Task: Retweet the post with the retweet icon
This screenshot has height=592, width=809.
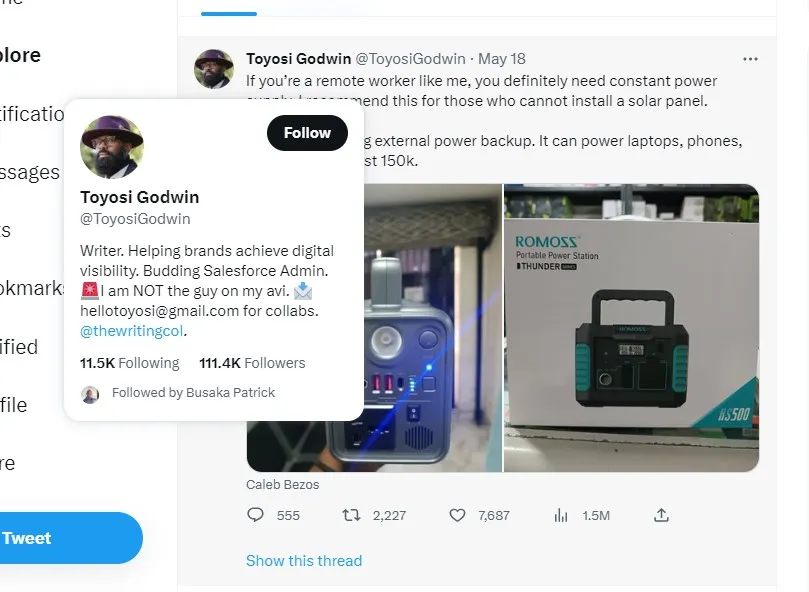Action: pos(350,515)
